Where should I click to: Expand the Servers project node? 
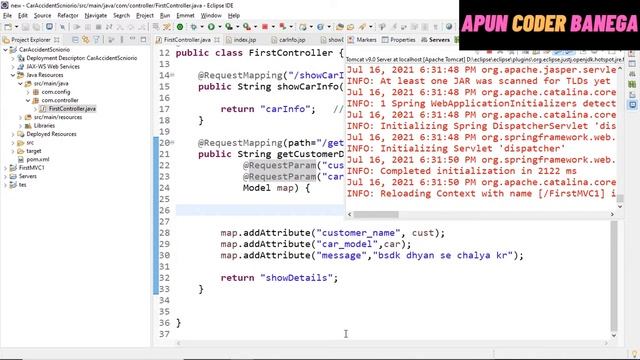click(5, 176)
